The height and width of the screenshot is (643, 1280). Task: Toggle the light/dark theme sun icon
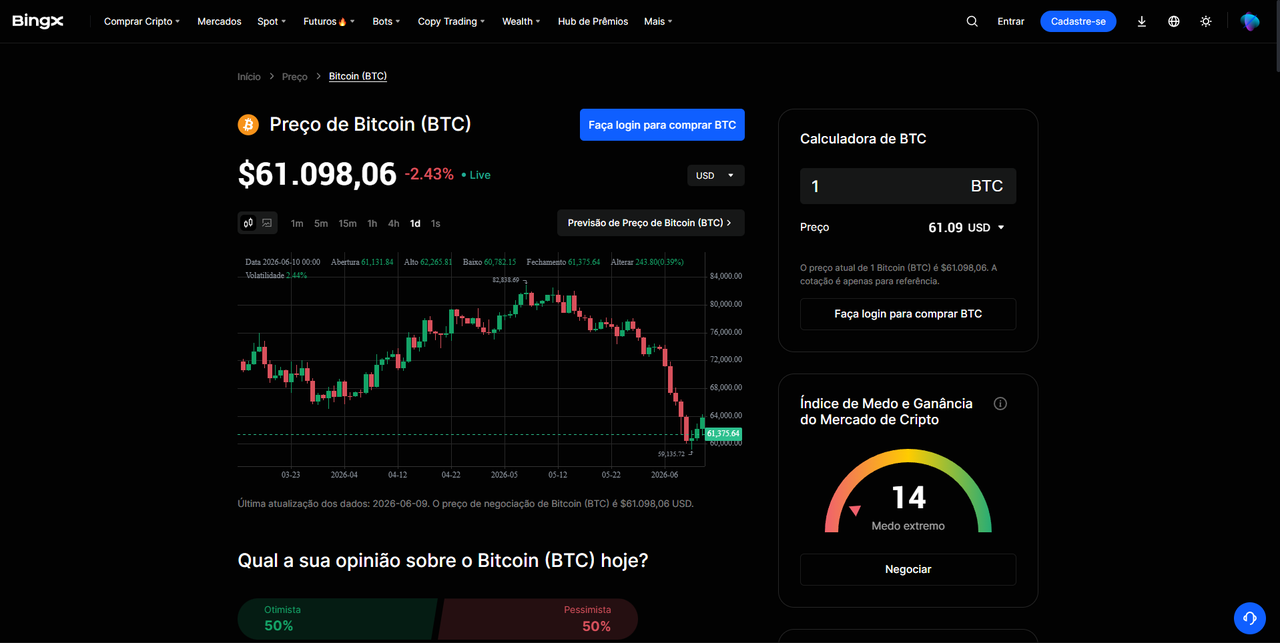pyautogui.click(x=1206, y=21)
